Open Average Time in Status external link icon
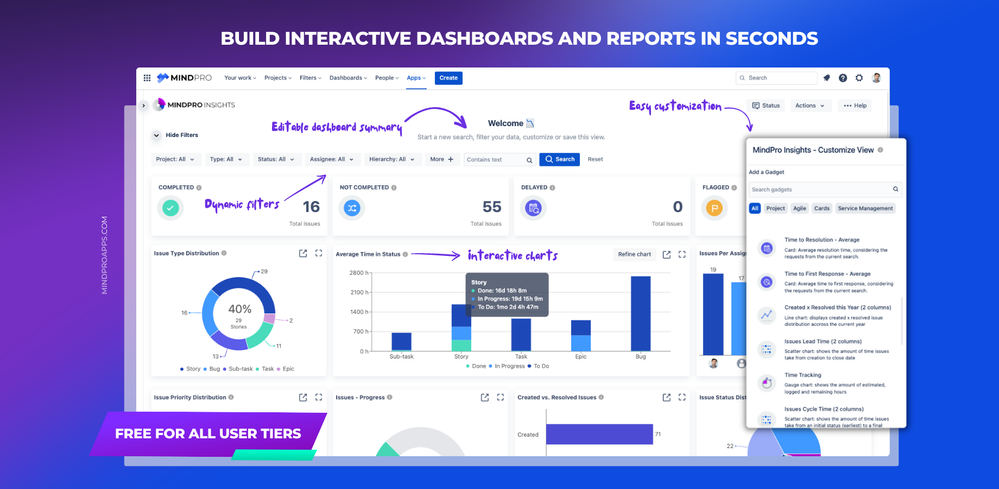999x489 pixels. 666,254
